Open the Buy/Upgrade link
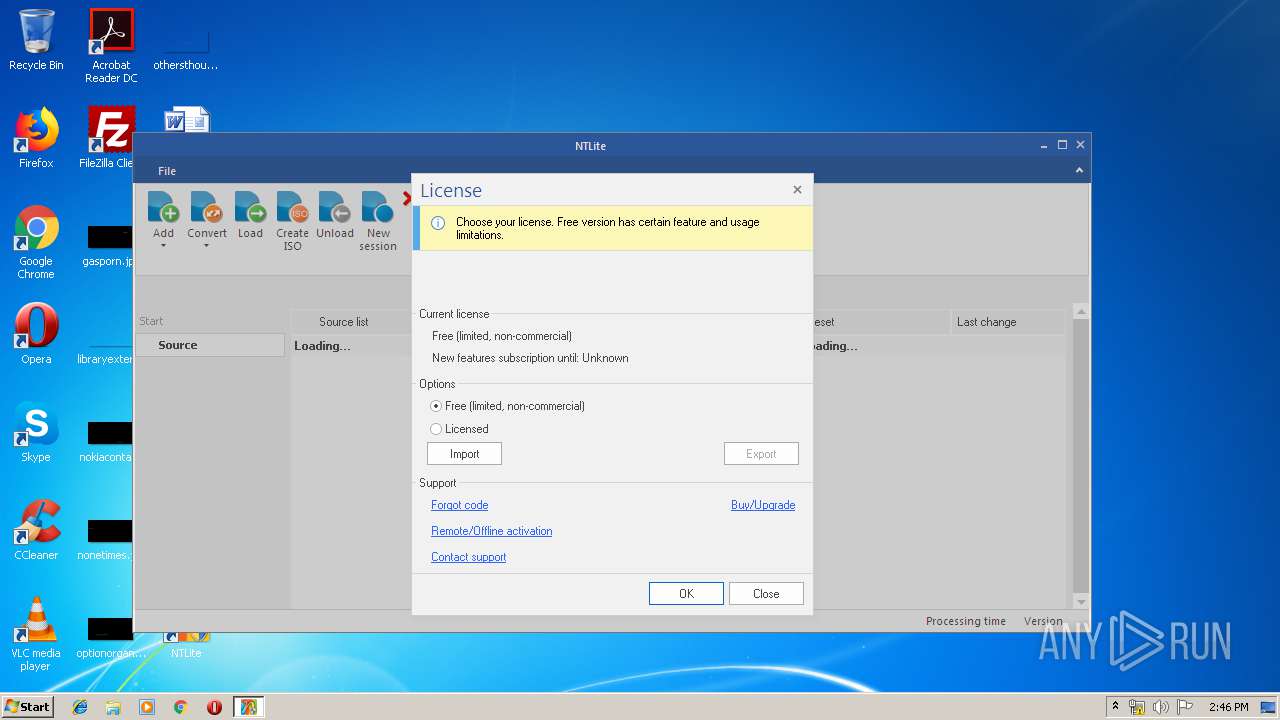This screenshot has height=720, width=1280. point(763,505)
